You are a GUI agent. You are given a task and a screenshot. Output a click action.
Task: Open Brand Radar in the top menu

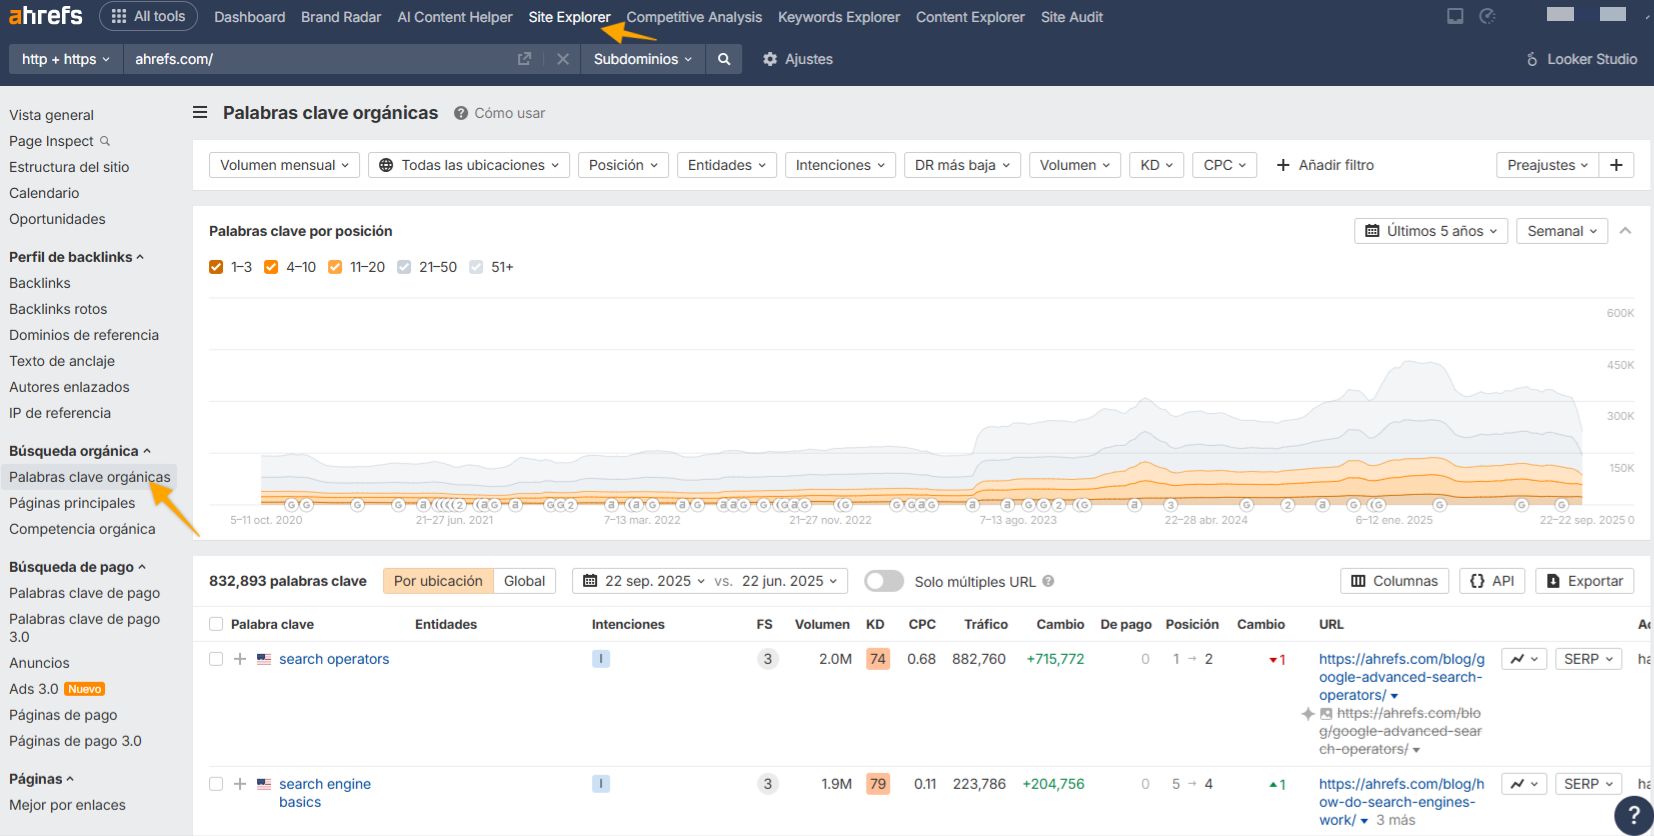coord(341,17)
